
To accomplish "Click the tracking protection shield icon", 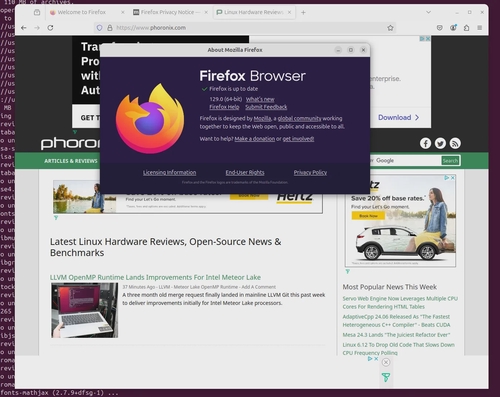I will (99, 28).
